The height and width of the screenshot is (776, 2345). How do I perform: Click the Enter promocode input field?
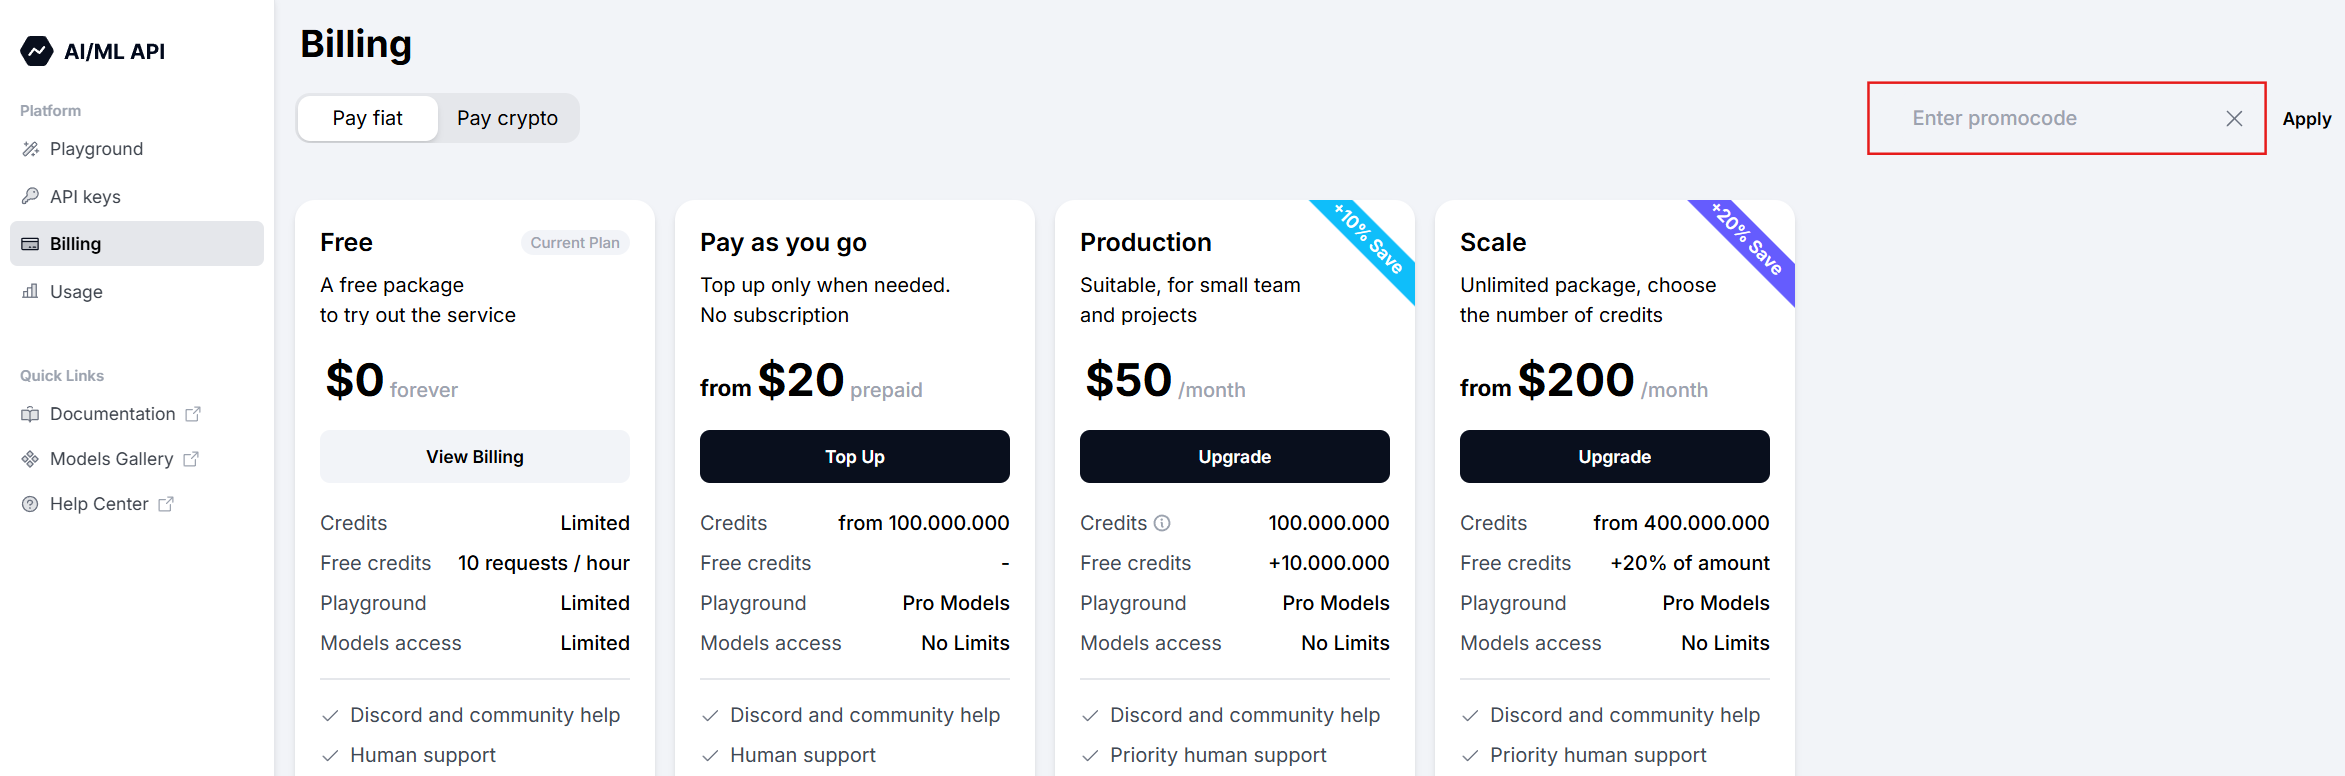click(x=2040, y=119)
